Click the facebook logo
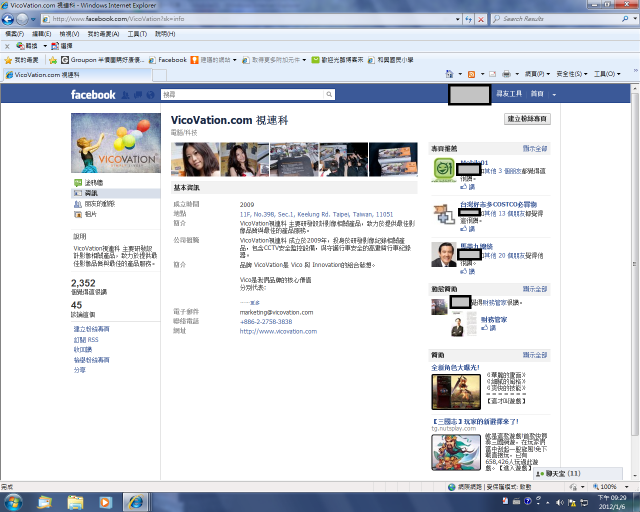Image resolution: width=640 pixels, height=512 pixels. coord(93,95)
